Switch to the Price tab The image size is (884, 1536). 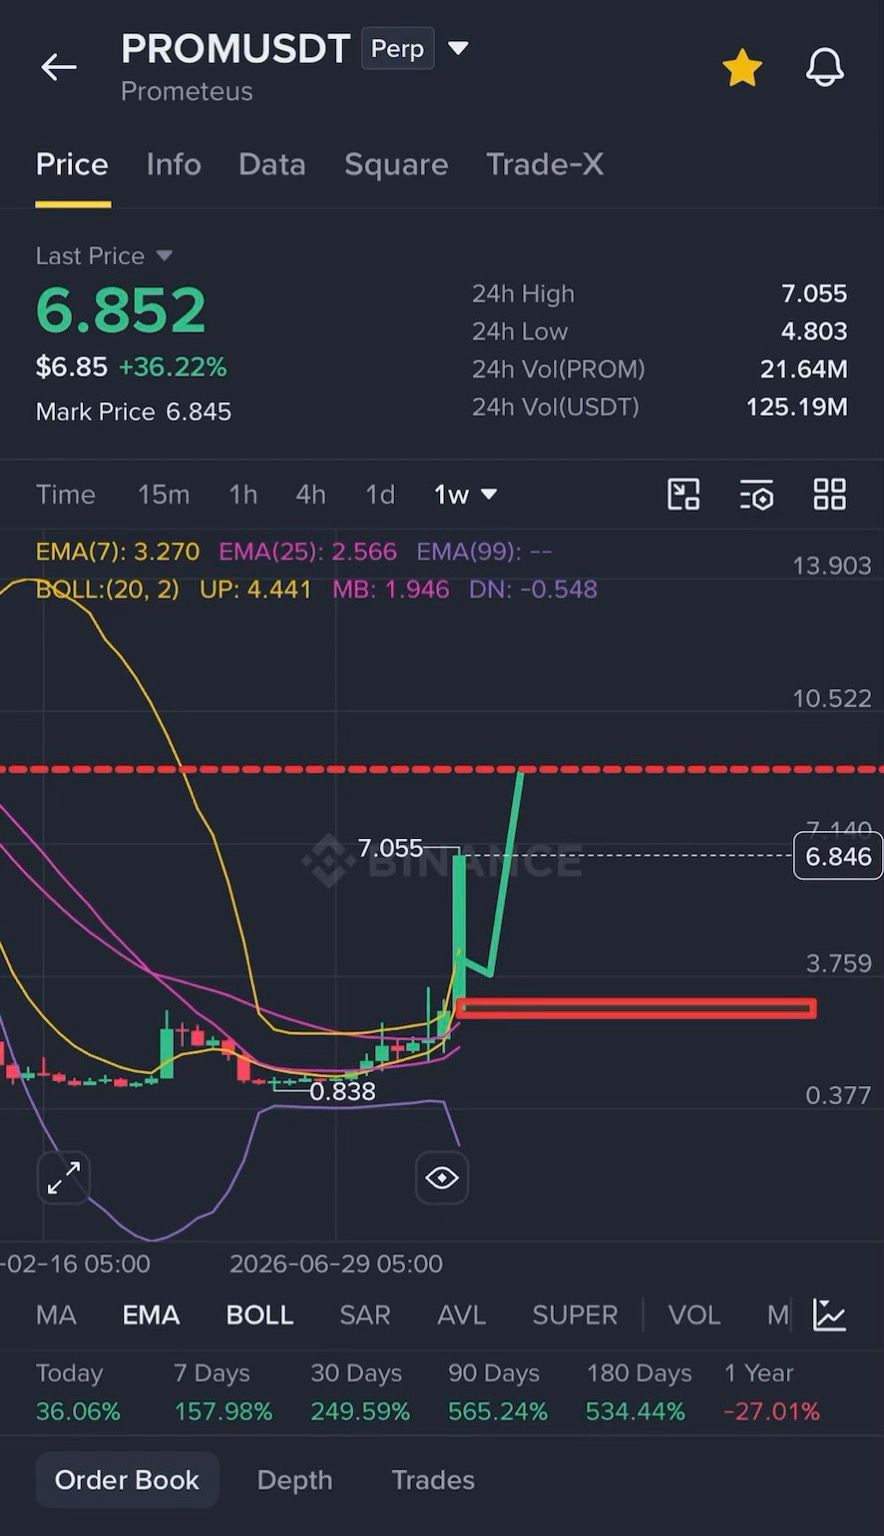(72, 164)
